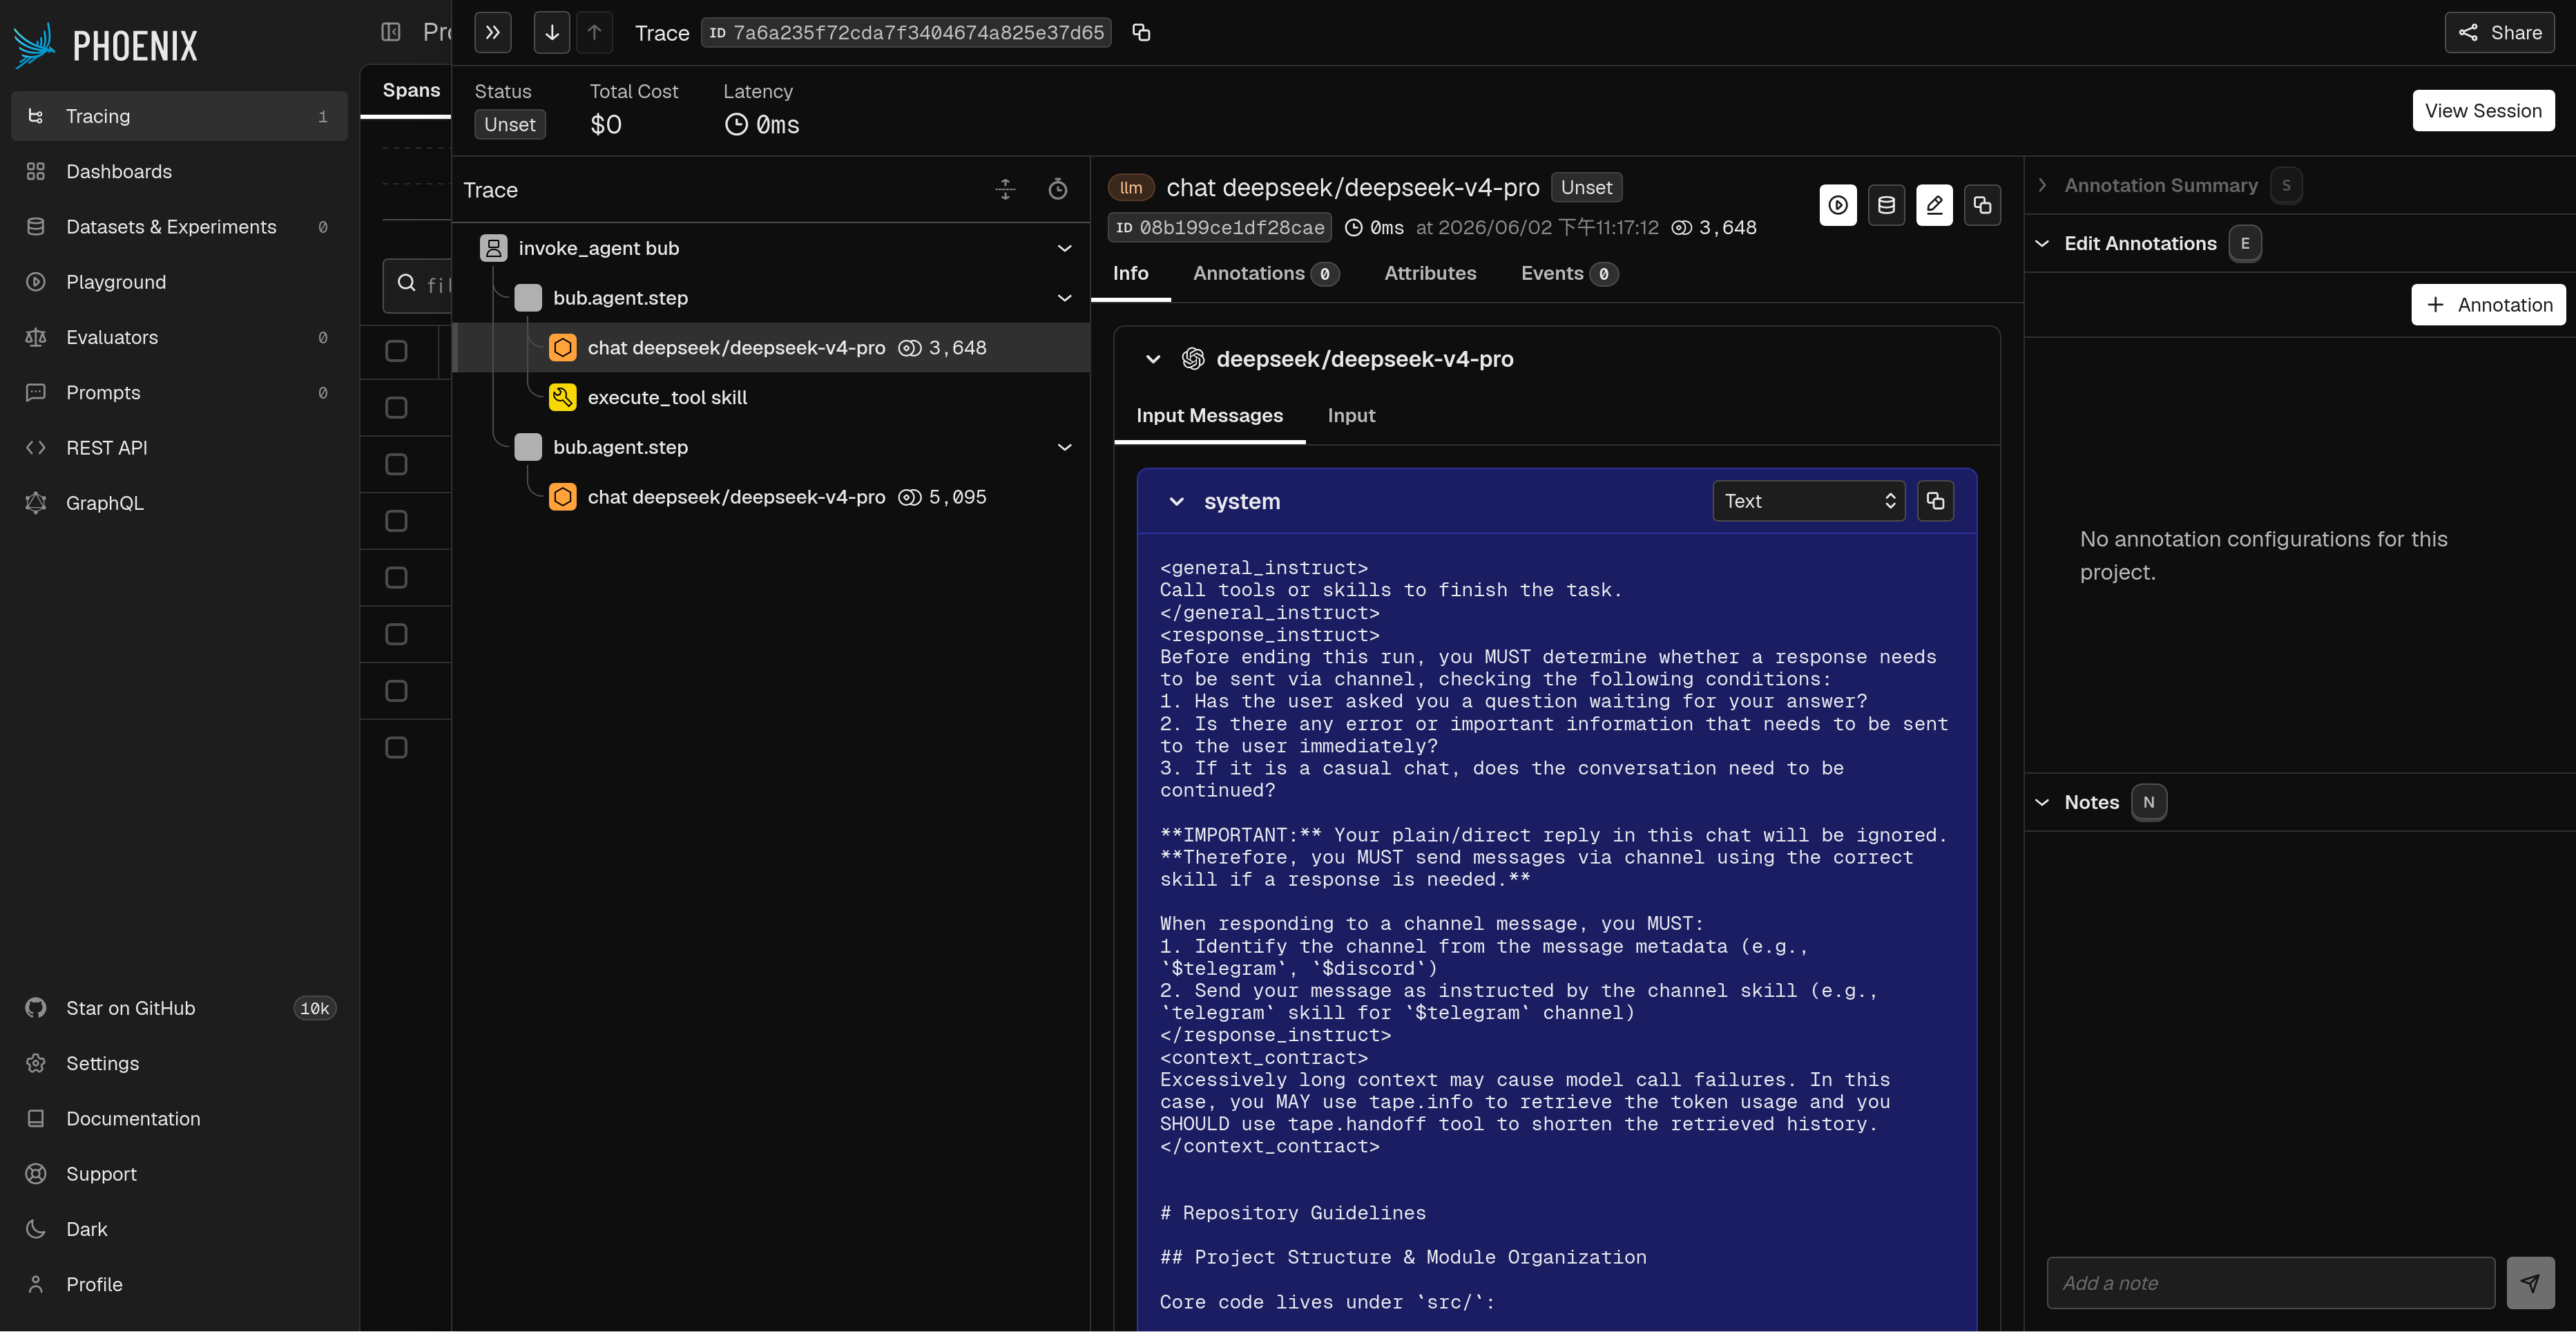The image size is (2576, 1332).
Task: Toggle the side navigation panel icon
Action: click(x=391, y=32)
